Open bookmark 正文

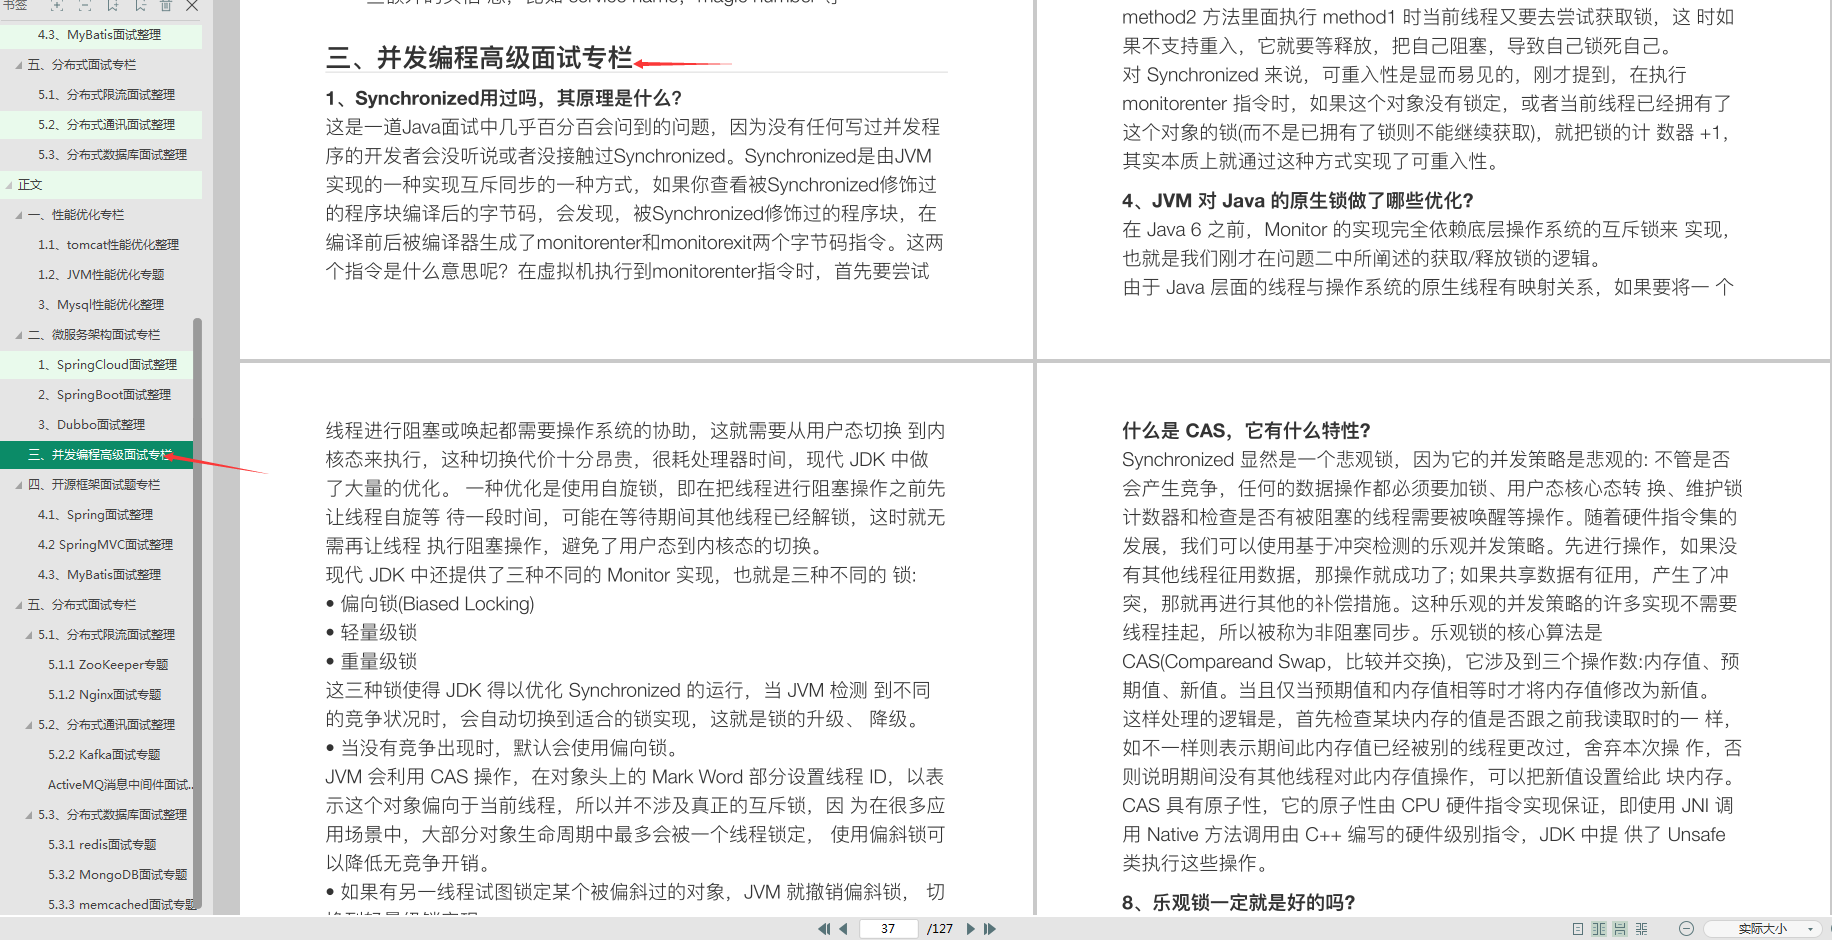30,185
